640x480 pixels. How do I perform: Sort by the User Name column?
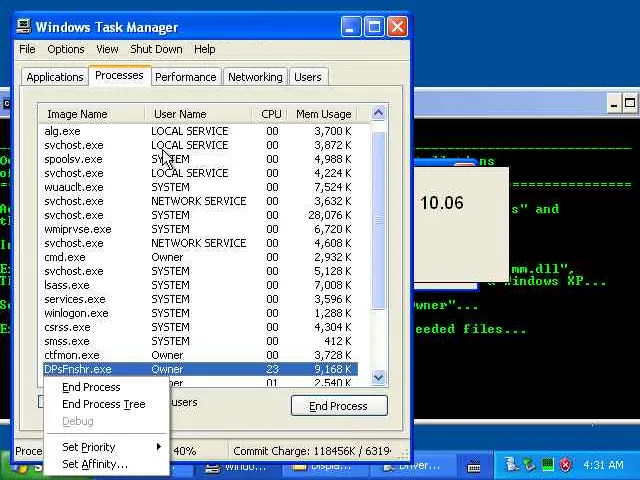coord(198,114)
